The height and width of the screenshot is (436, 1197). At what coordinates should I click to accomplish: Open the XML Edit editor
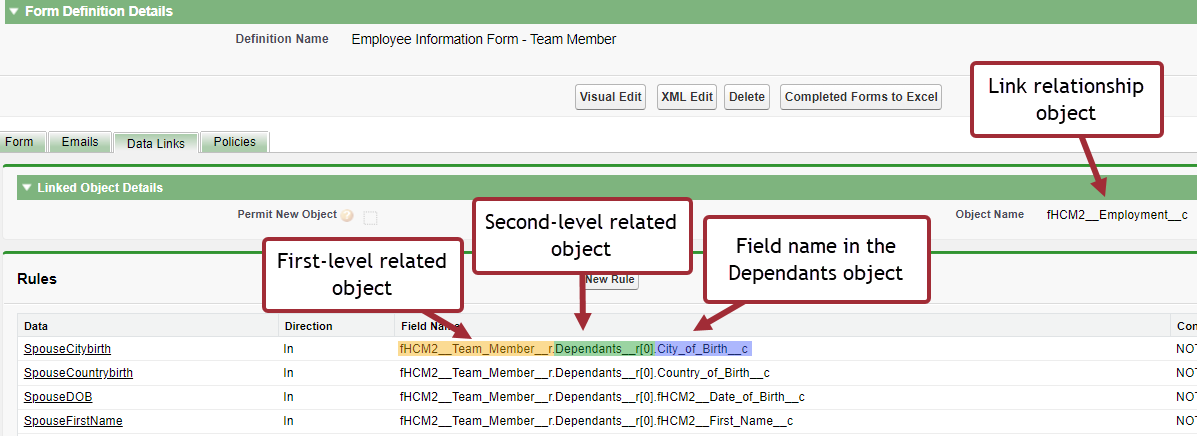pyautogui.click(x=686, y=97)
